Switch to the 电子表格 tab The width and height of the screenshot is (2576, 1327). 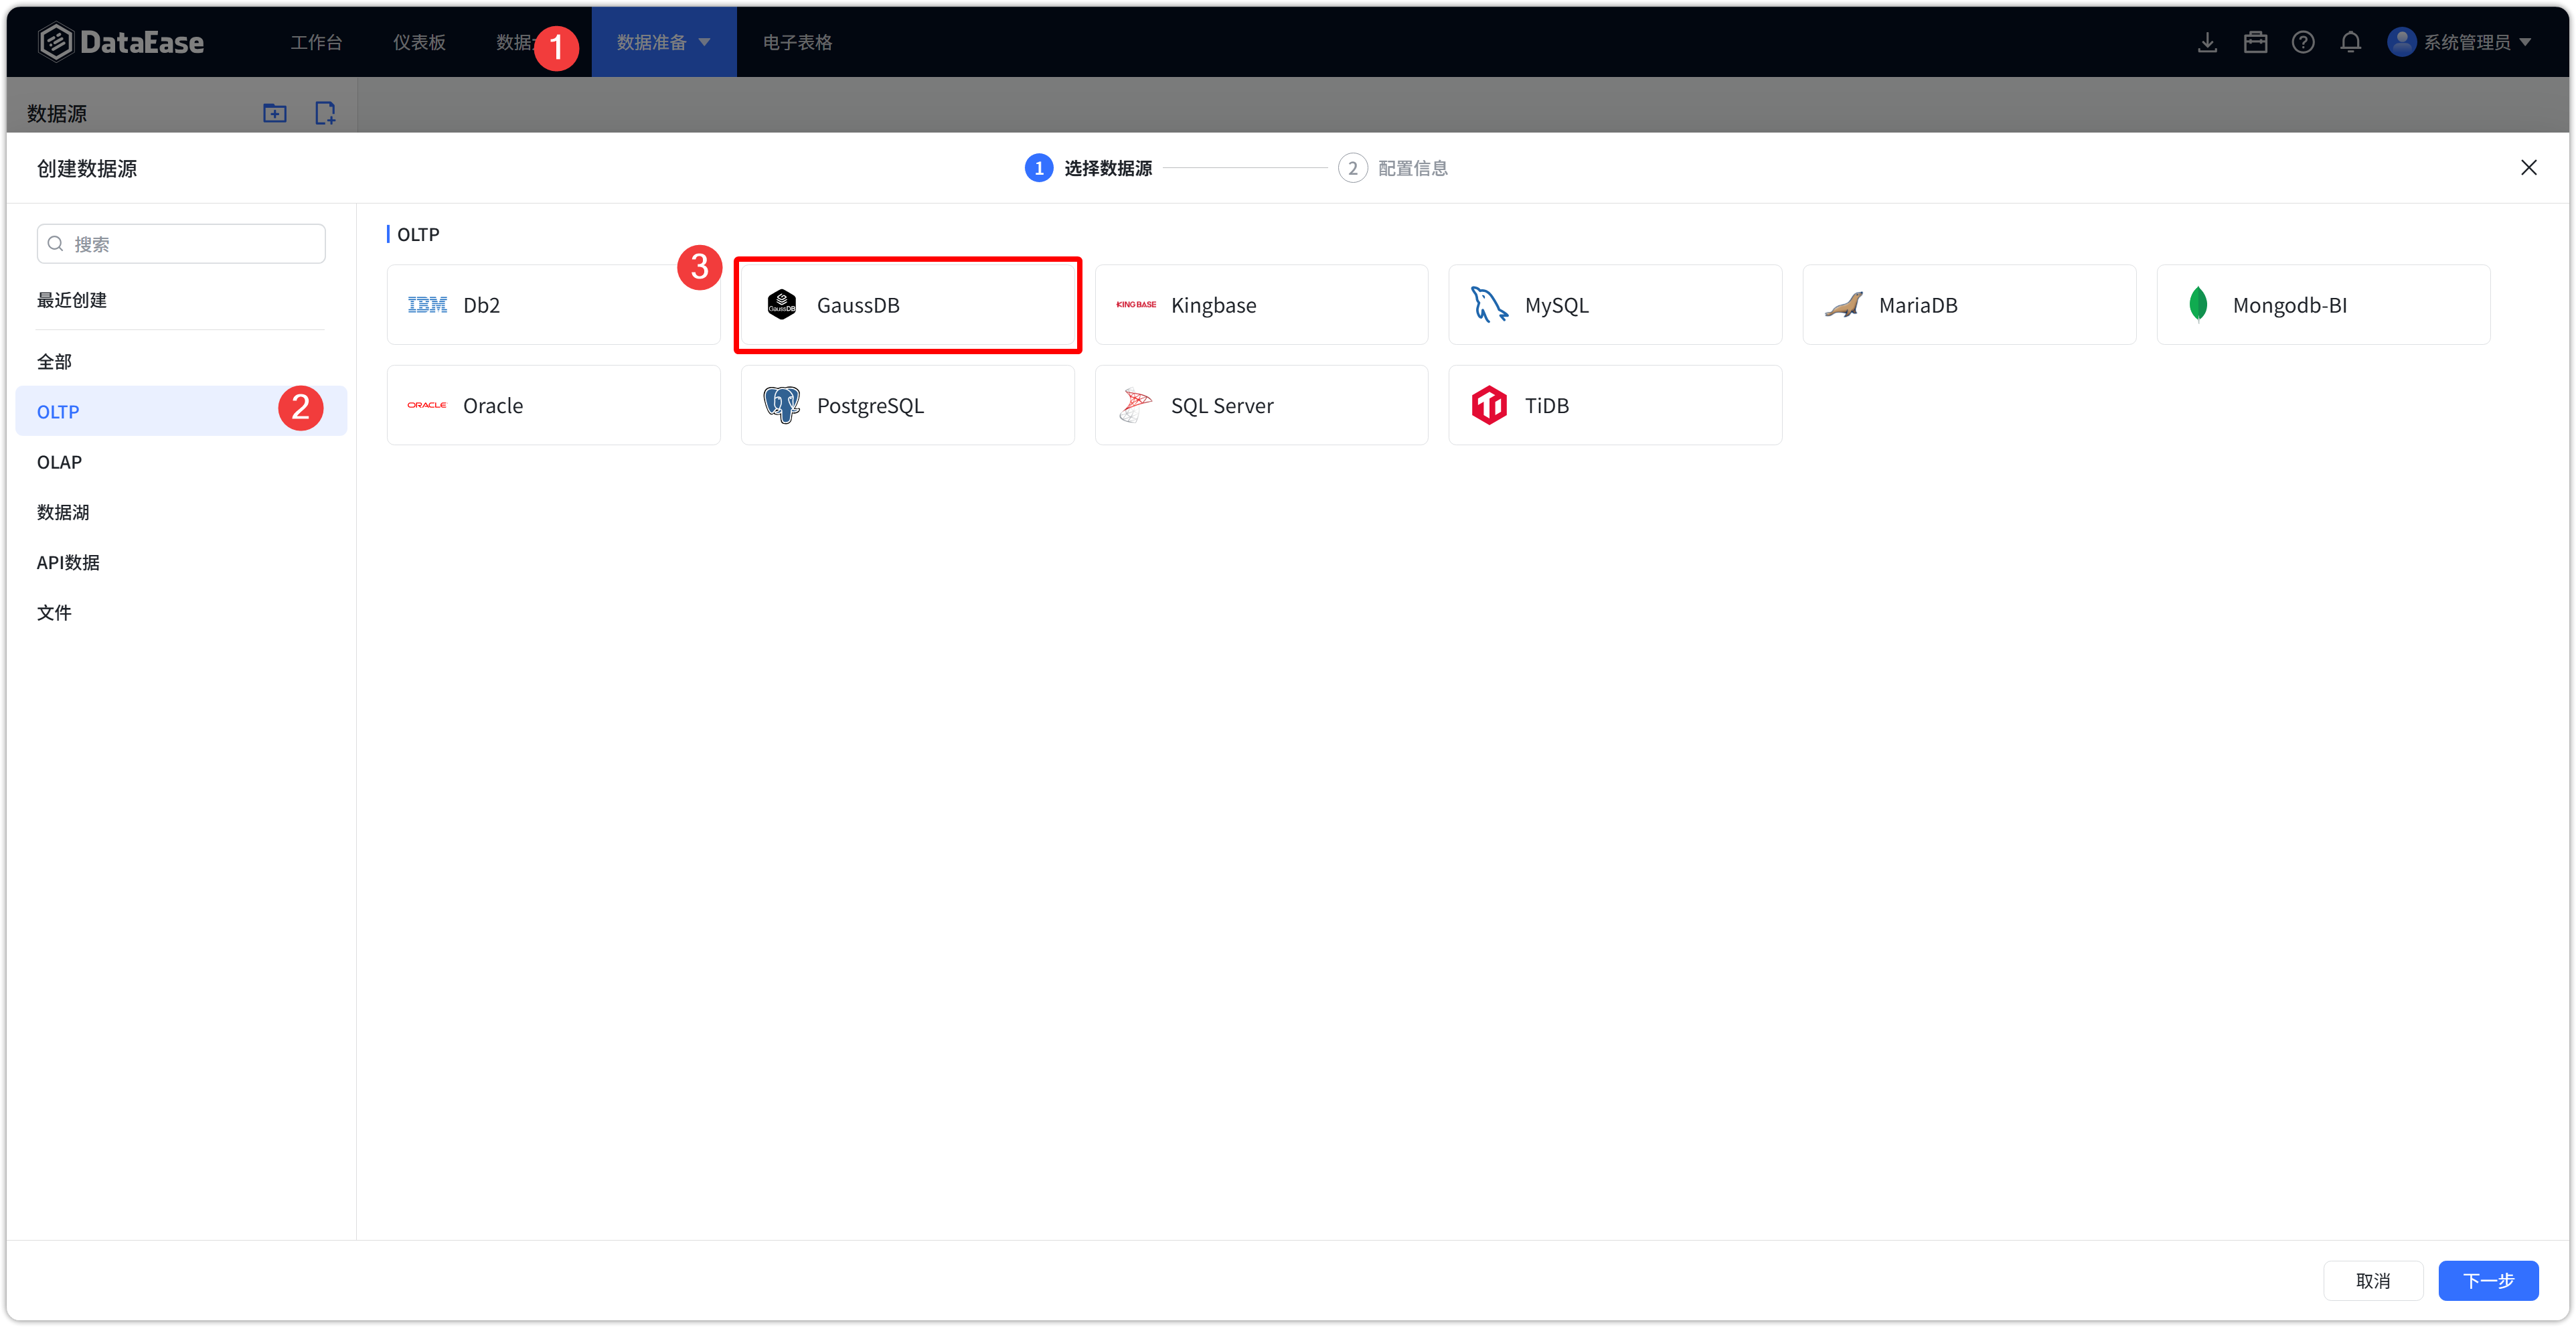pos(797,42)
